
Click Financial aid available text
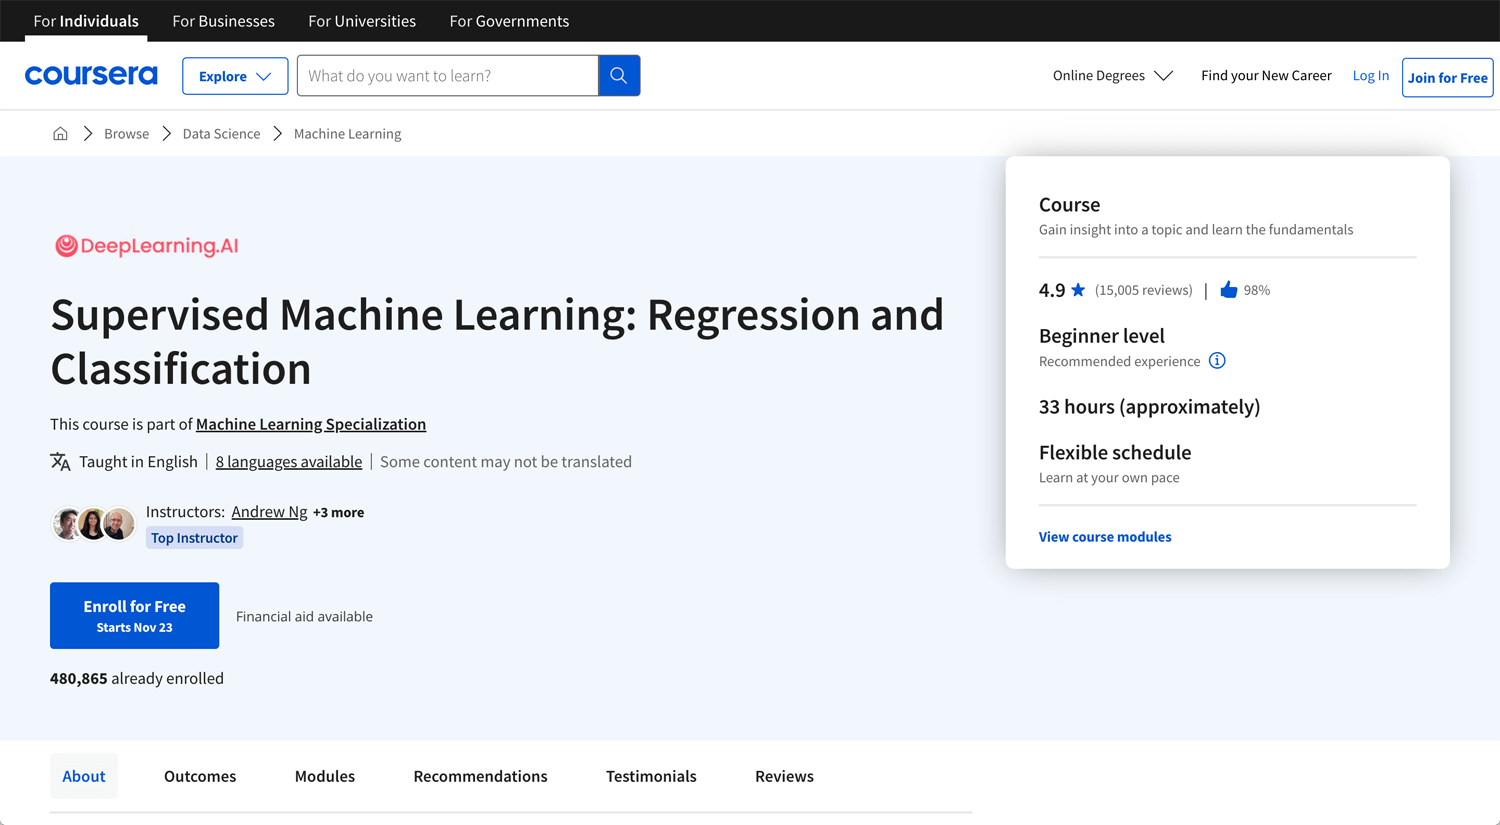304,617
